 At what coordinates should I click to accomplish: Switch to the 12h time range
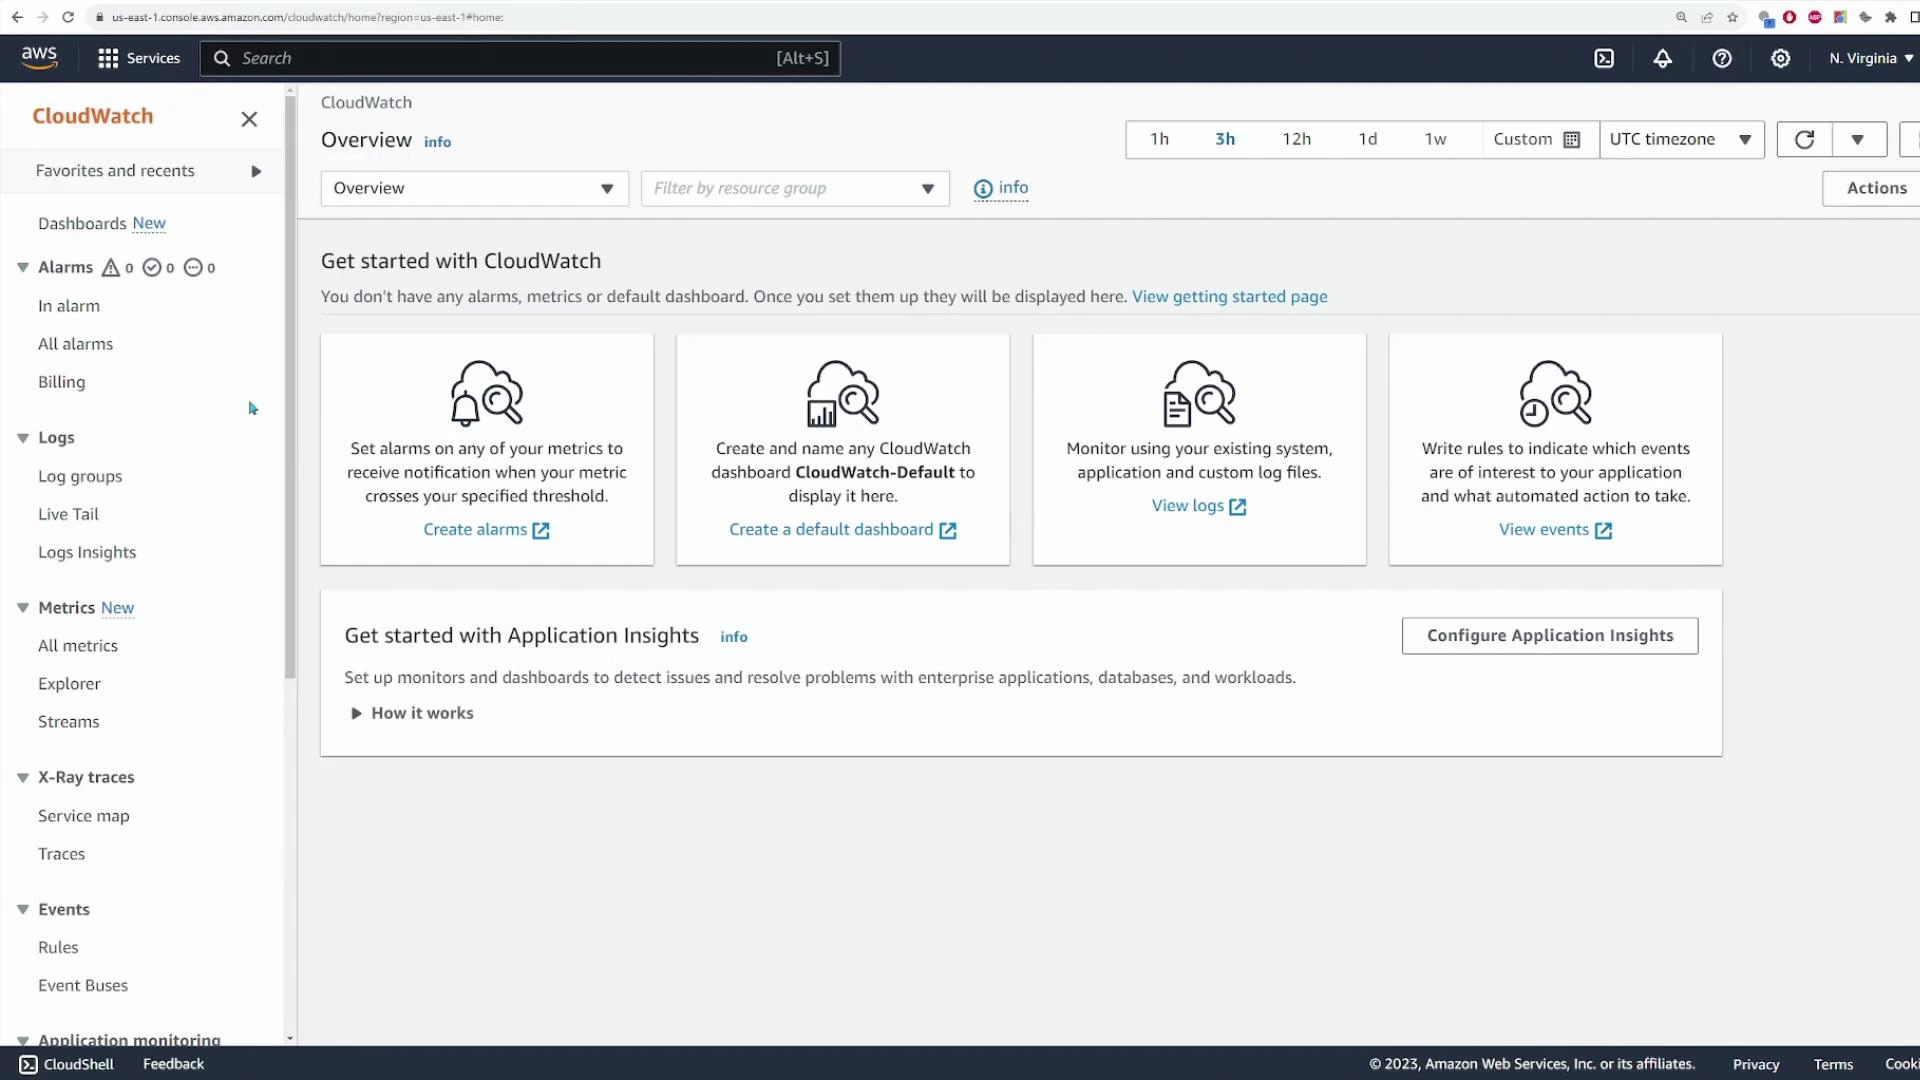(x=1297, y=139)
